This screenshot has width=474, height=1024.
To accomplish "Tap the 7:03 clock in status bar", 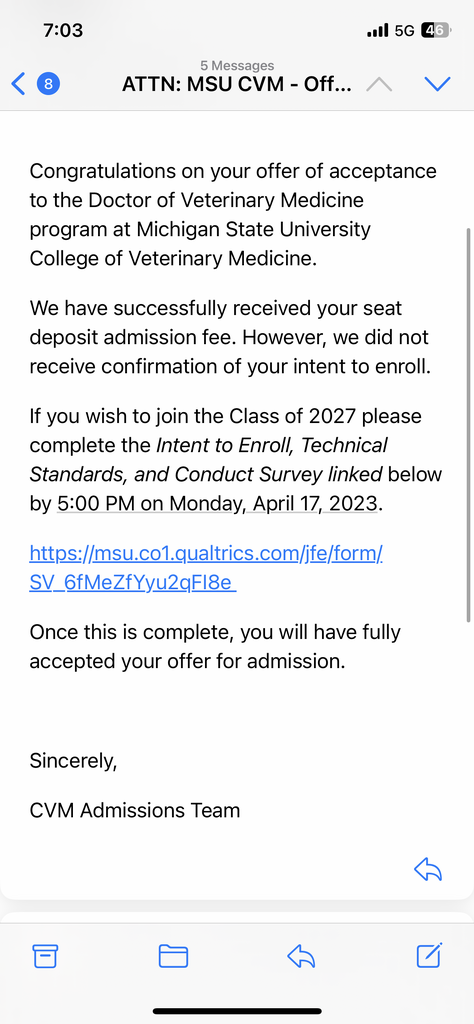I will 63,30.
